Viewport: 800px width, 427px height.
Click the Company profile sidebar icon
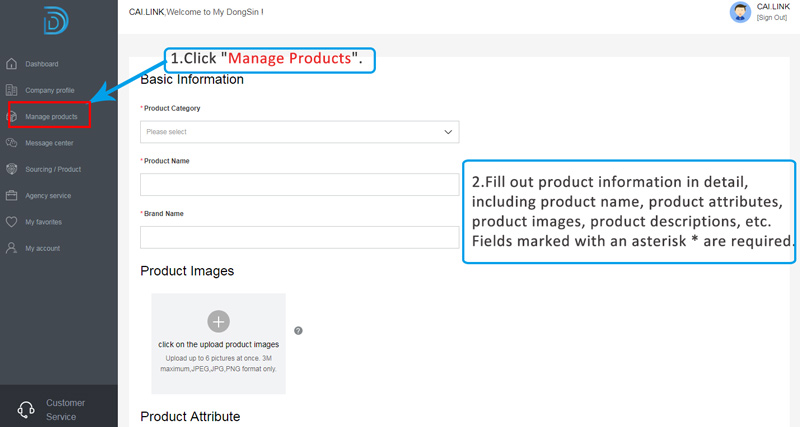(x=12, y=90)
